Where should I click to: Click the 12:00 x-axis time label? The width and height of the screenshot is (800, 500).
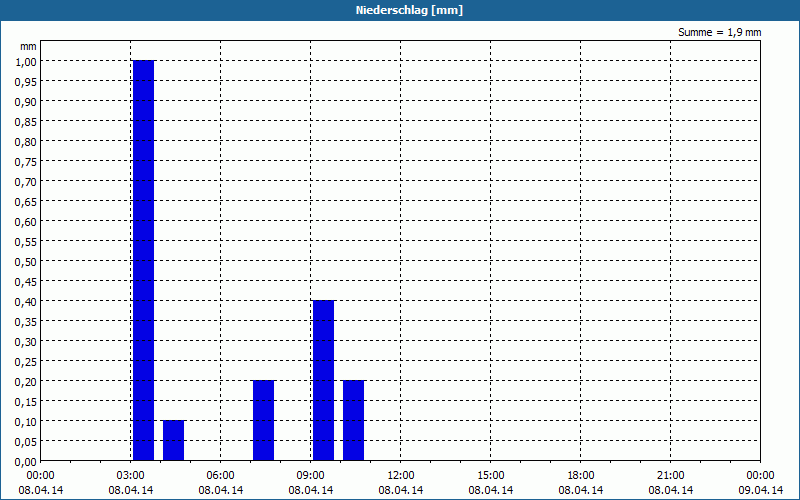(401, 476)
